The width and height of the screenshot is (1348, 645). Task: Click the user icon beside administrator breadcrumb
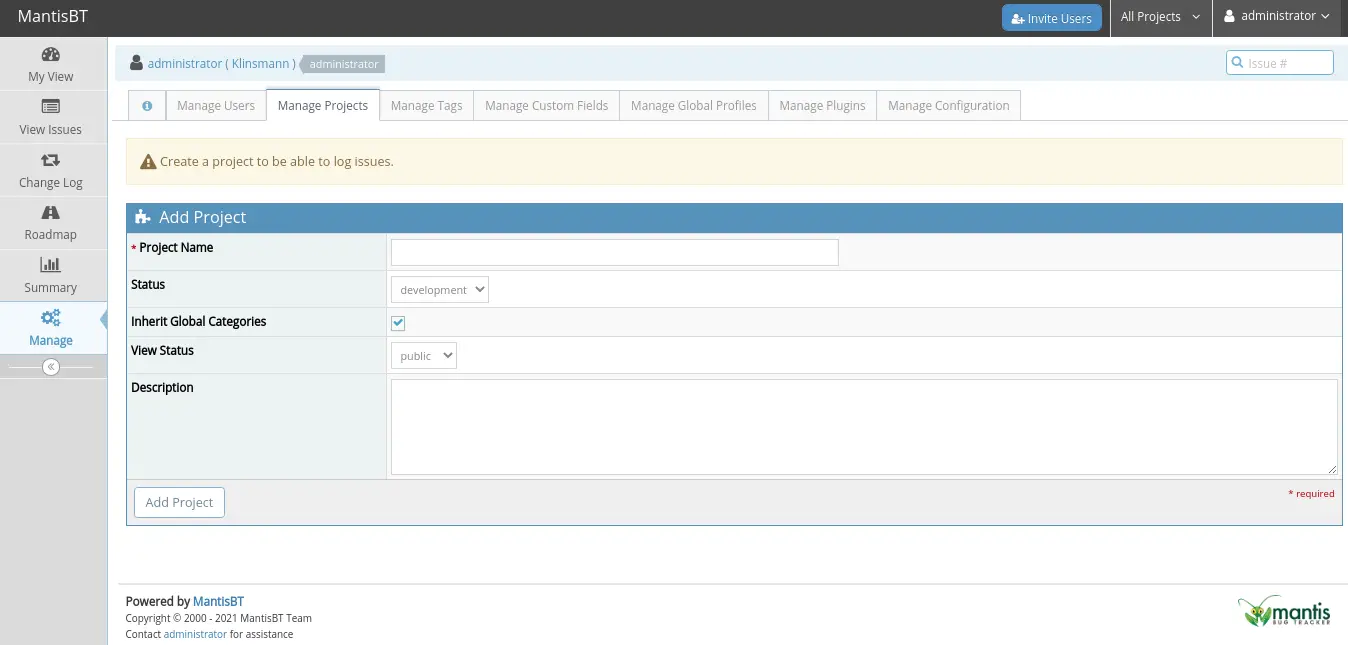click(x=136, y=62)
